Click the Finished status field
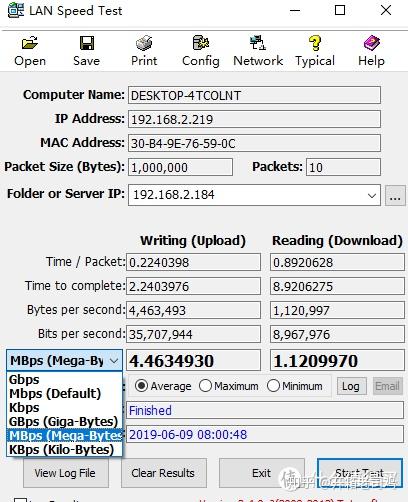 [x=265, y=410]
